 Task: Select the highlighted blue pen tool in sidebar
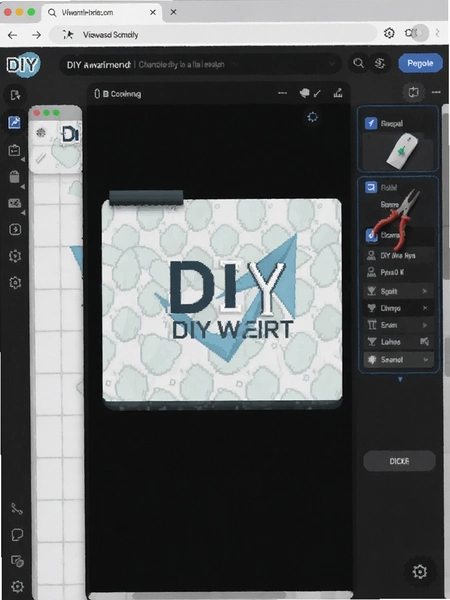pos(15,123)
